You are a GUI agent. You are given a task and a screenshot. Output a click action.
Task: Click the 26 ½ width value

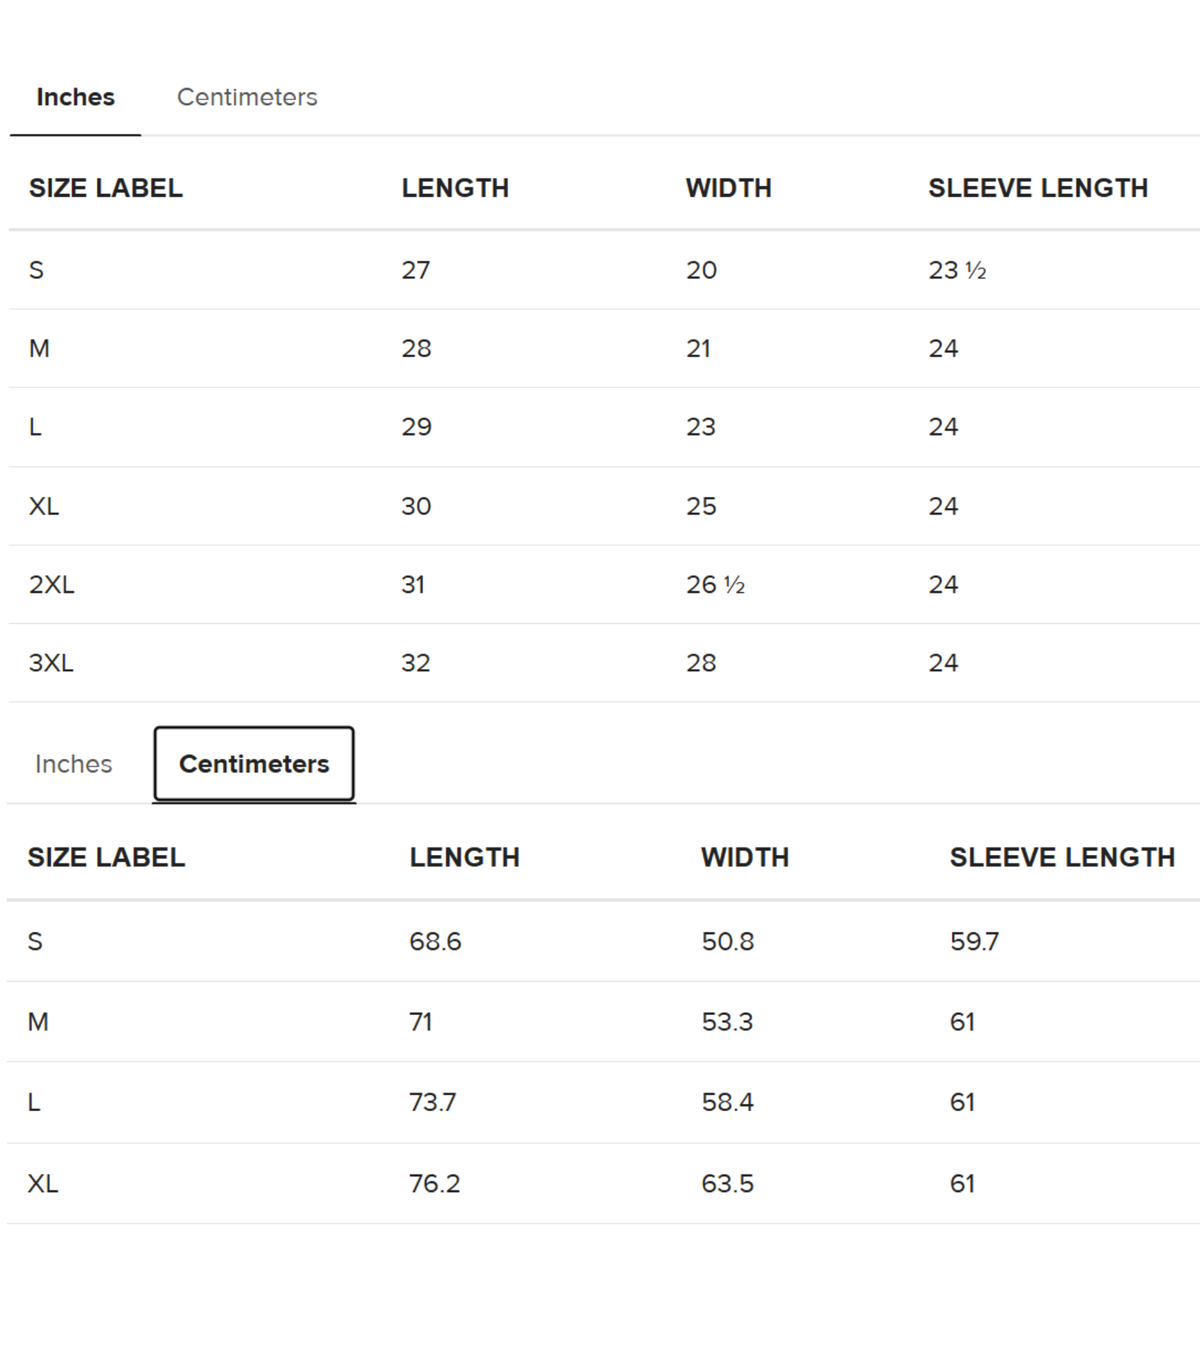(x=715, y=585)
